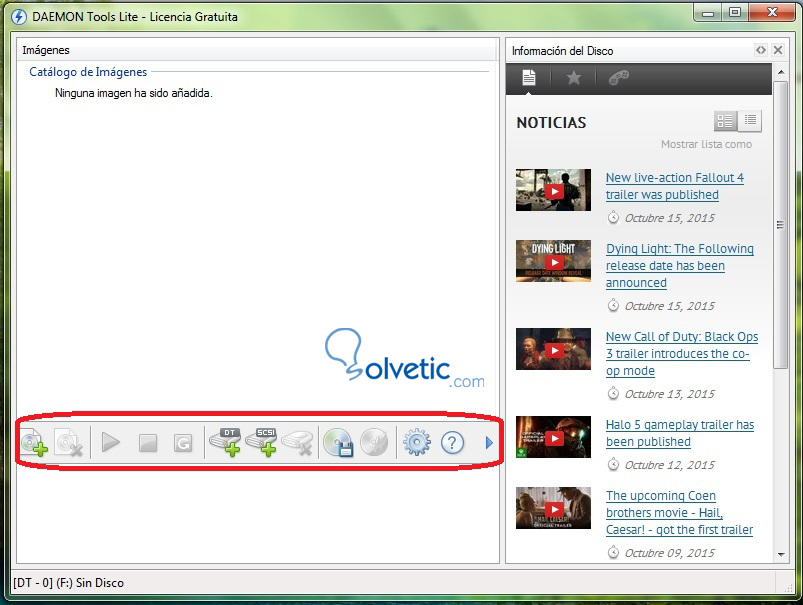The image size is (803, 605).
Task: Switch news to thumbnail list view
Action: 725,121
